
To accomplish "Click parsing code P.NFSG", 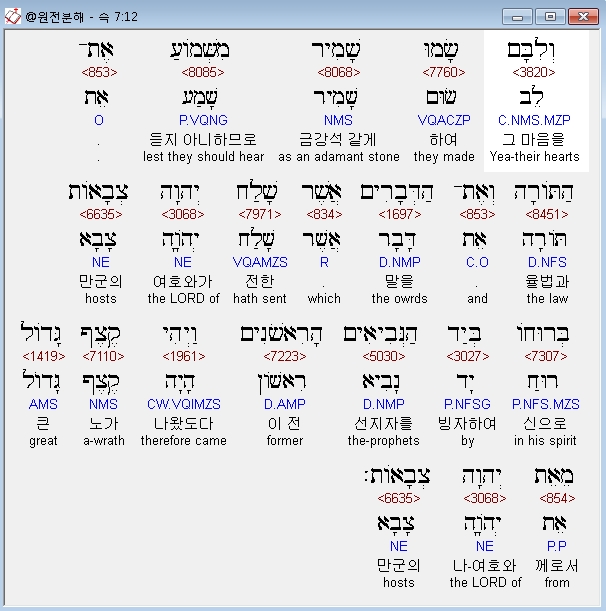I will pos(467,404).
